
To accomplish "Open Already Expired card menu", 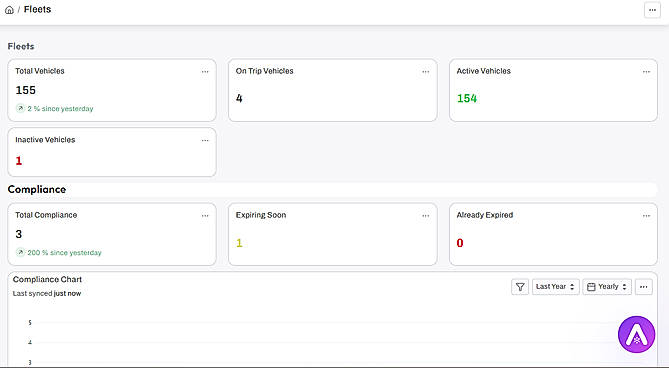I will [x=646, y=216].
